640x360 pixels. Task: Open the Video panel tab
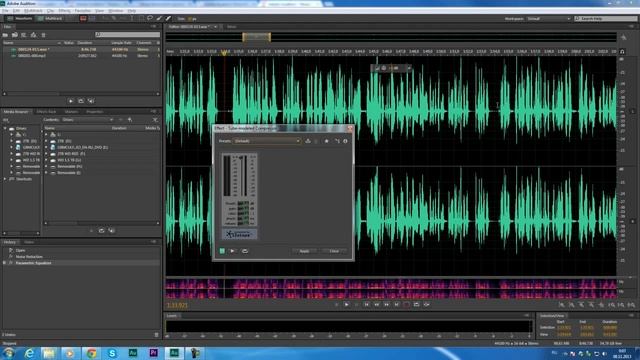pyautogui.click(x=29, y=242)
